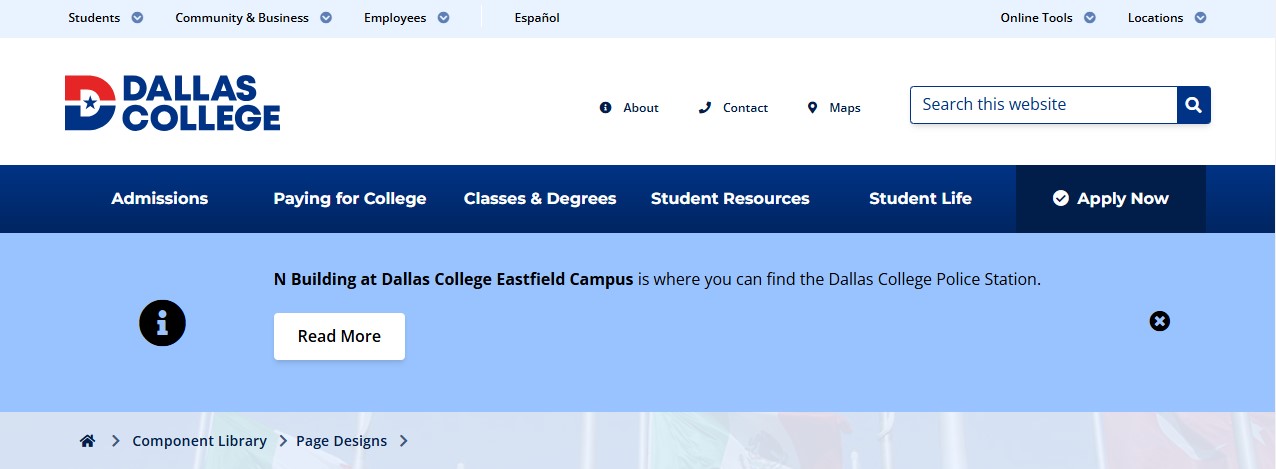Go to Page Designs breadcrumb
The height and width of the screenshot is (469, 1276).
[x=341, y=441]
